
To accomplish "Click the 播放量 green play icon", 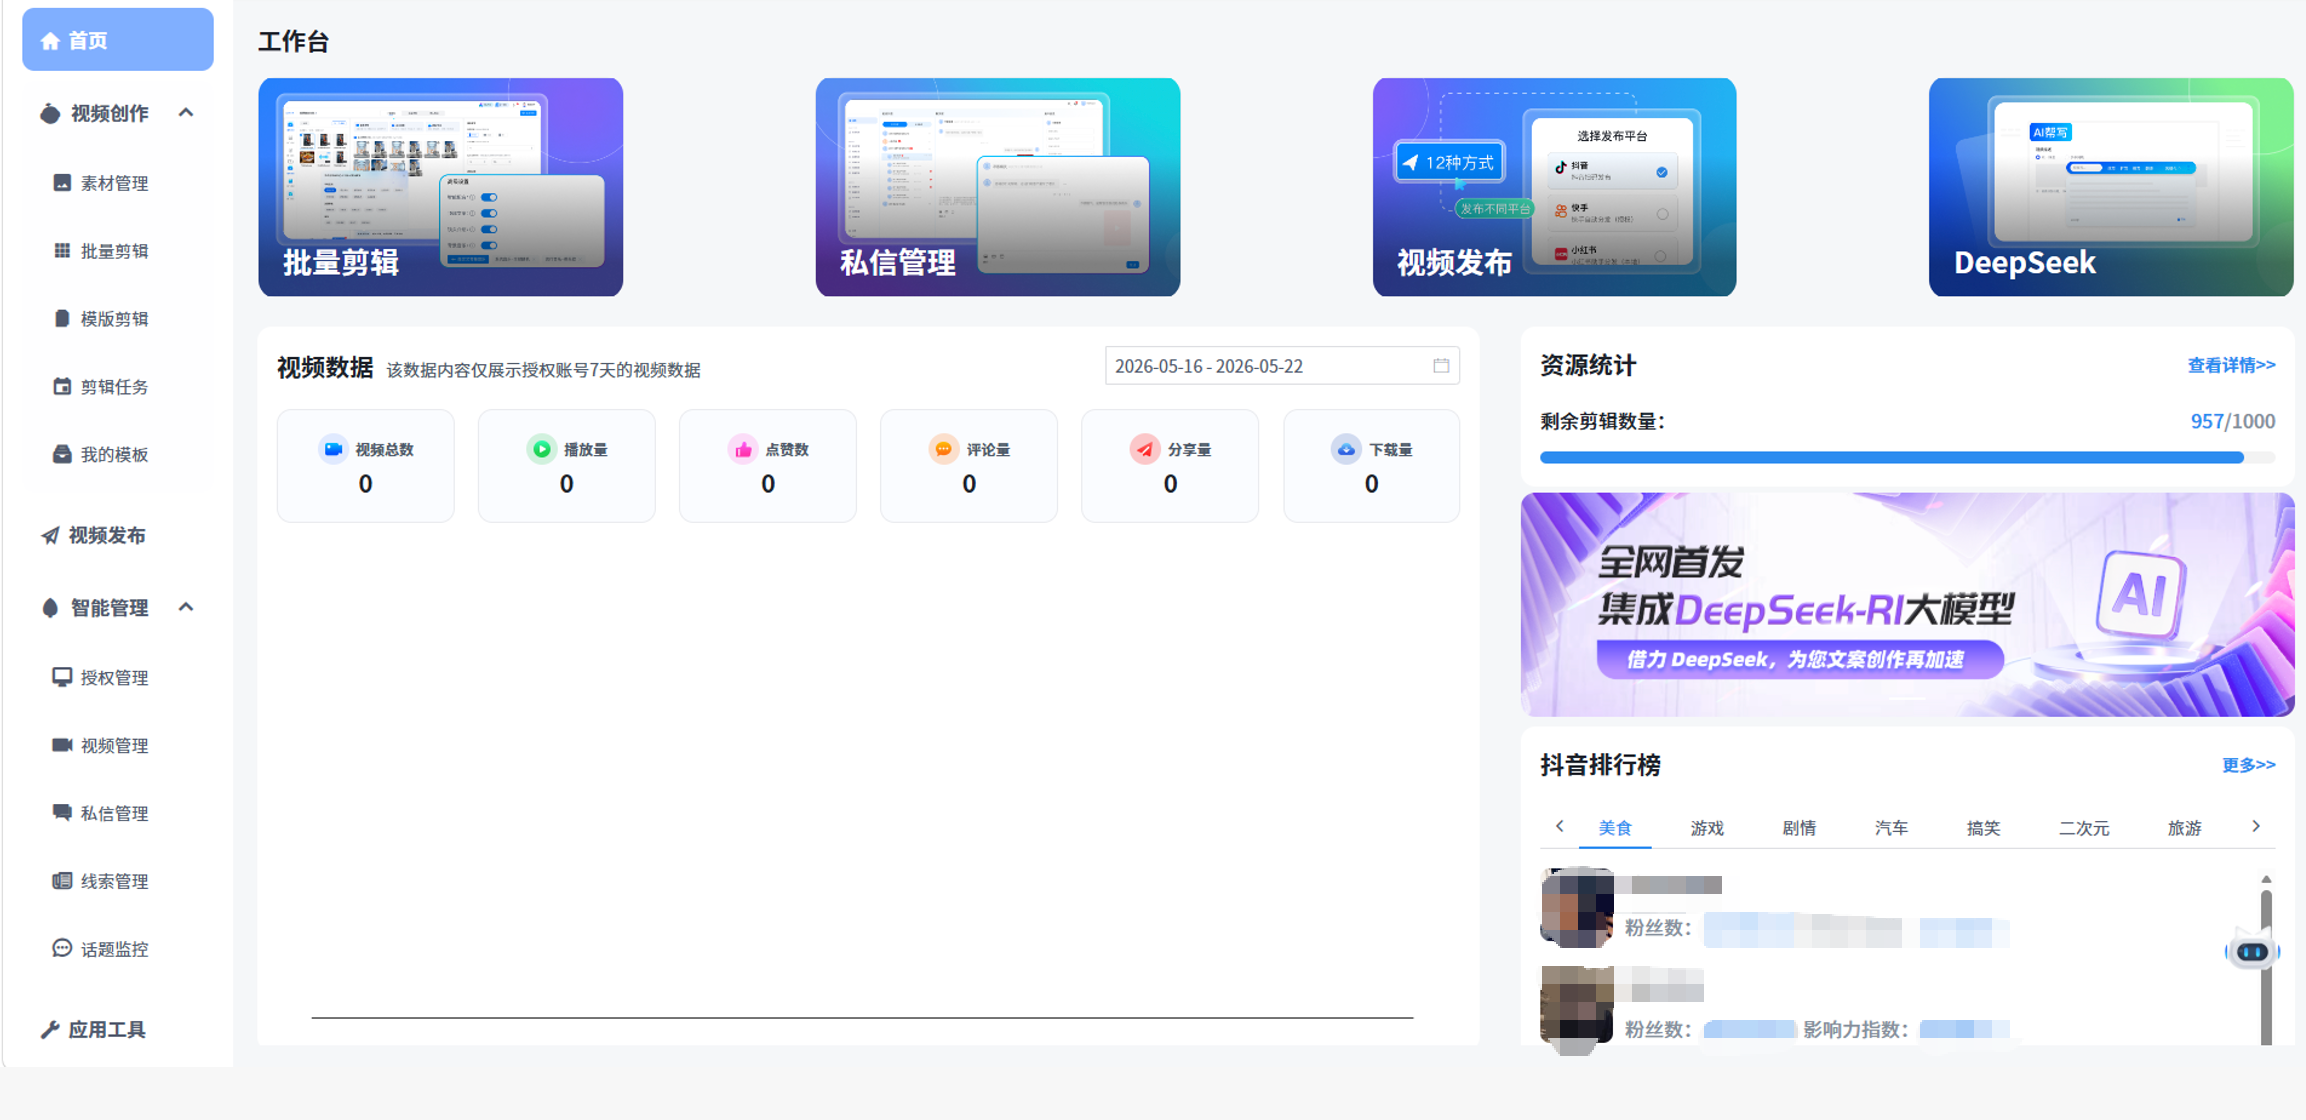I will tap(541, 450).
